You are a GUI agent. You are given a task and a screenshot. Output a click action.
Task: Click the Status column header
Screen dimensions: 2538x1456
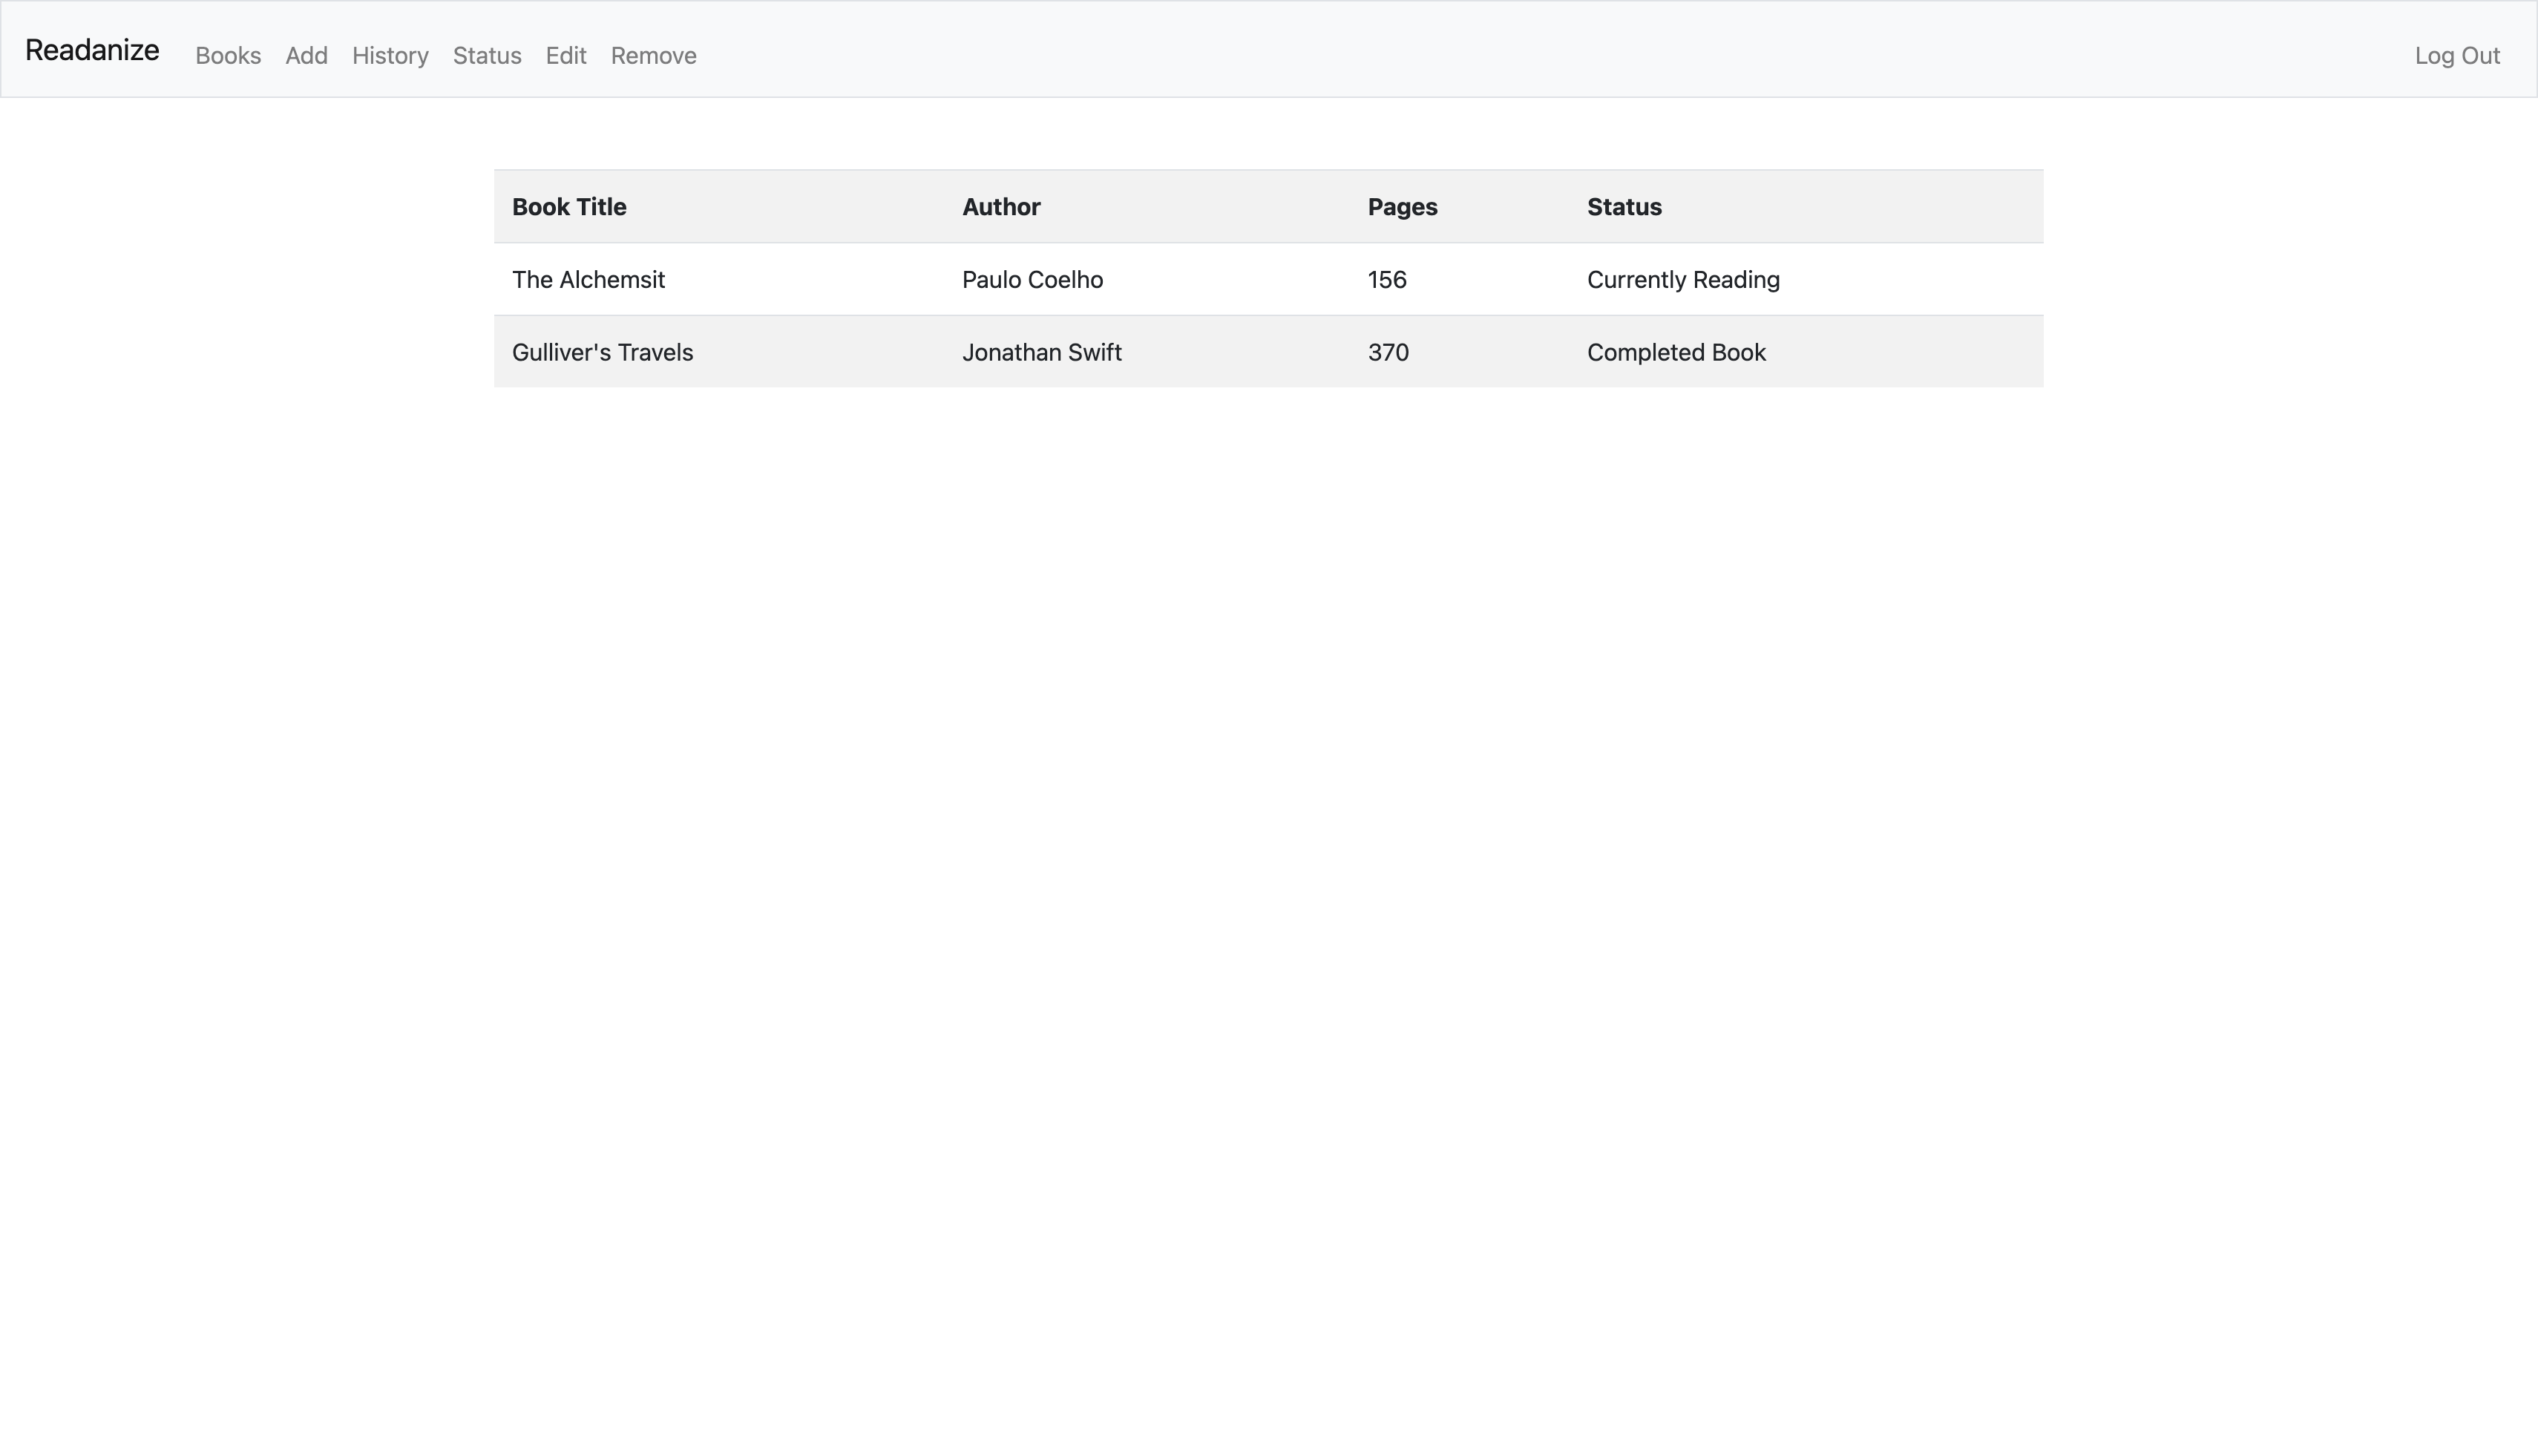(x=1624, y=207)
